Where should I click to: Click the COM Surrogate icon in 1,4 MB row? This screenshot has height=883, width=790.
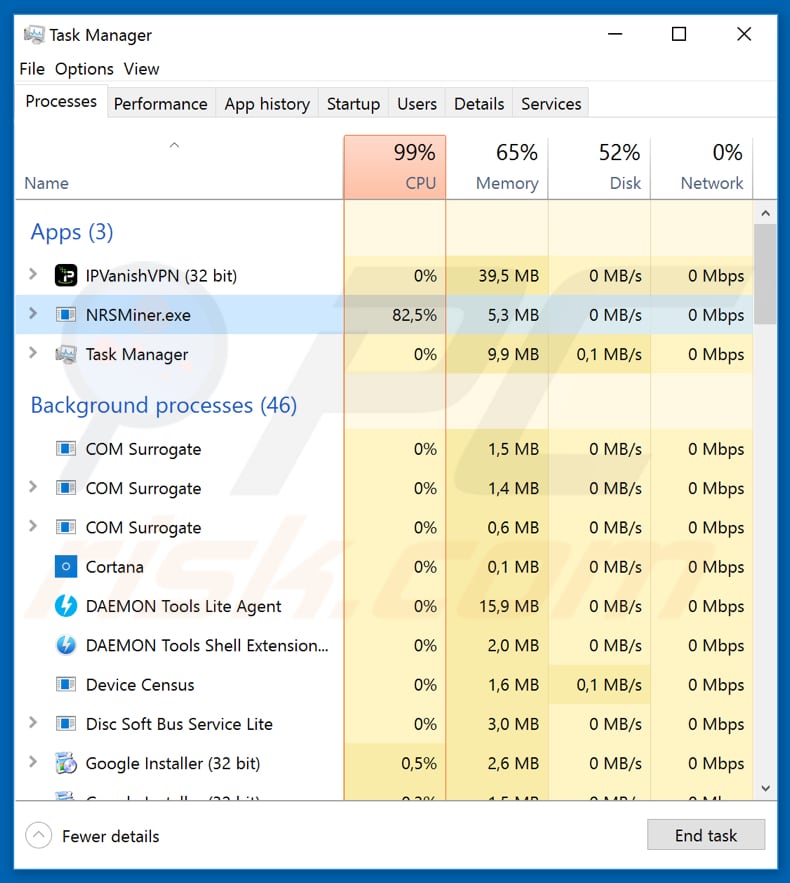[x=66, y=488]
